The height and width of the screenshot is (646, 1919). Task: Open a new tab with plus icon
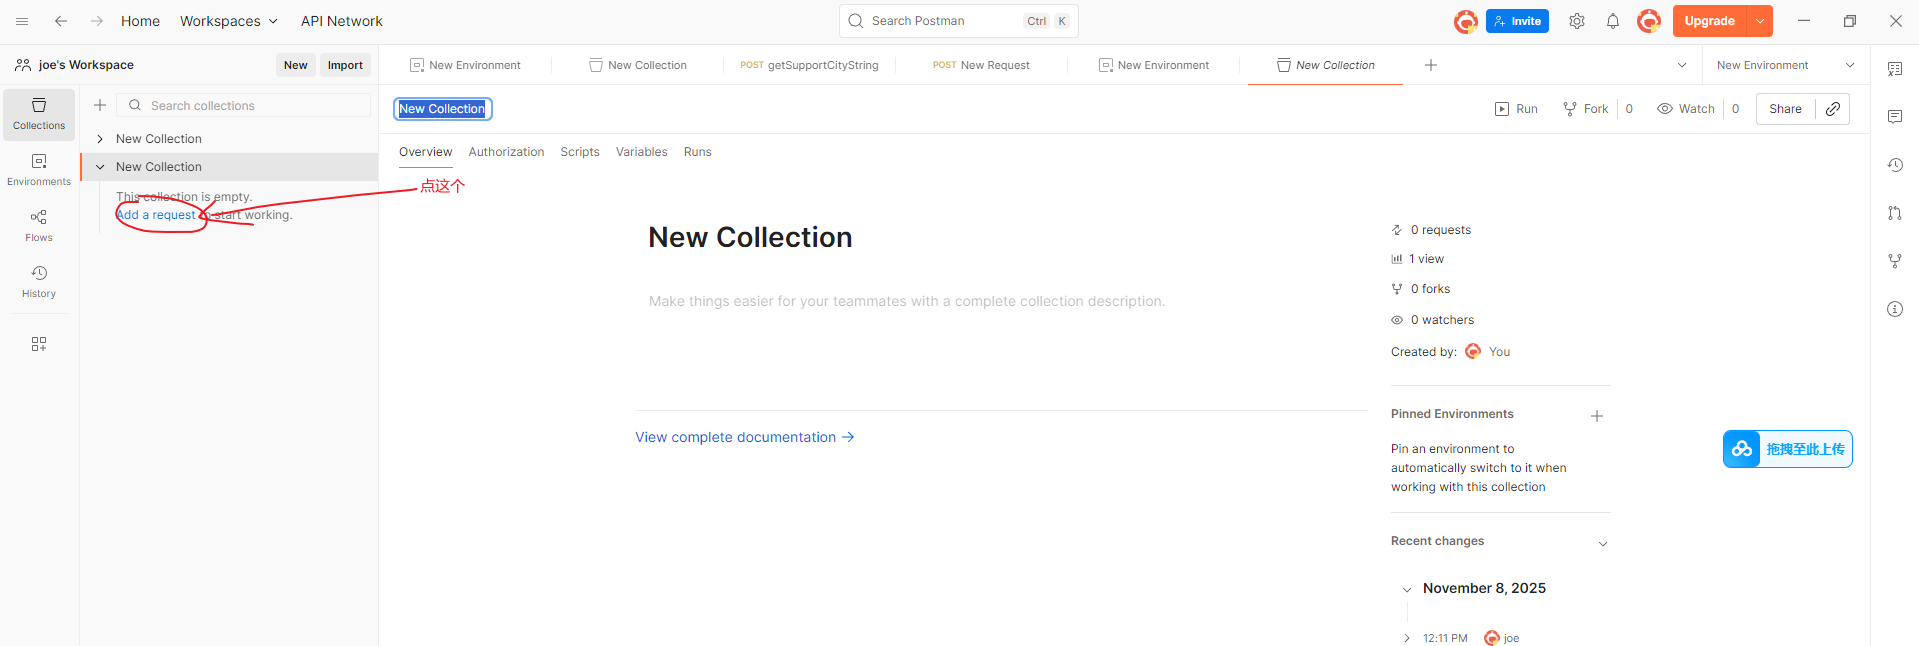[1431, 65]
